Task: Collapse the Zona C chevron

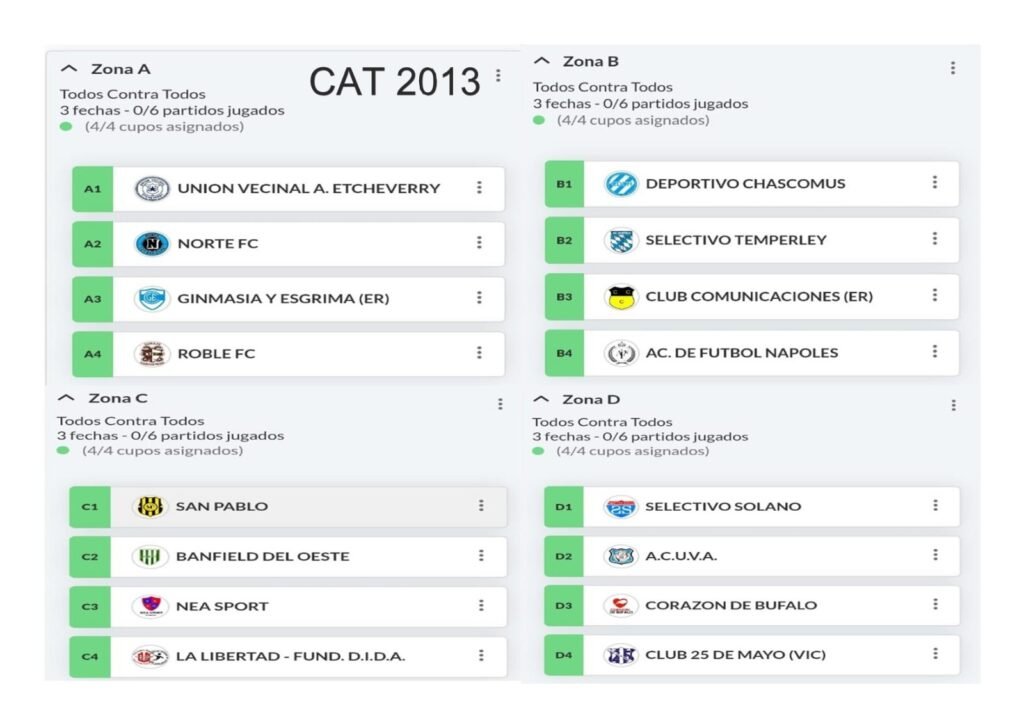Action: point(67,398)
